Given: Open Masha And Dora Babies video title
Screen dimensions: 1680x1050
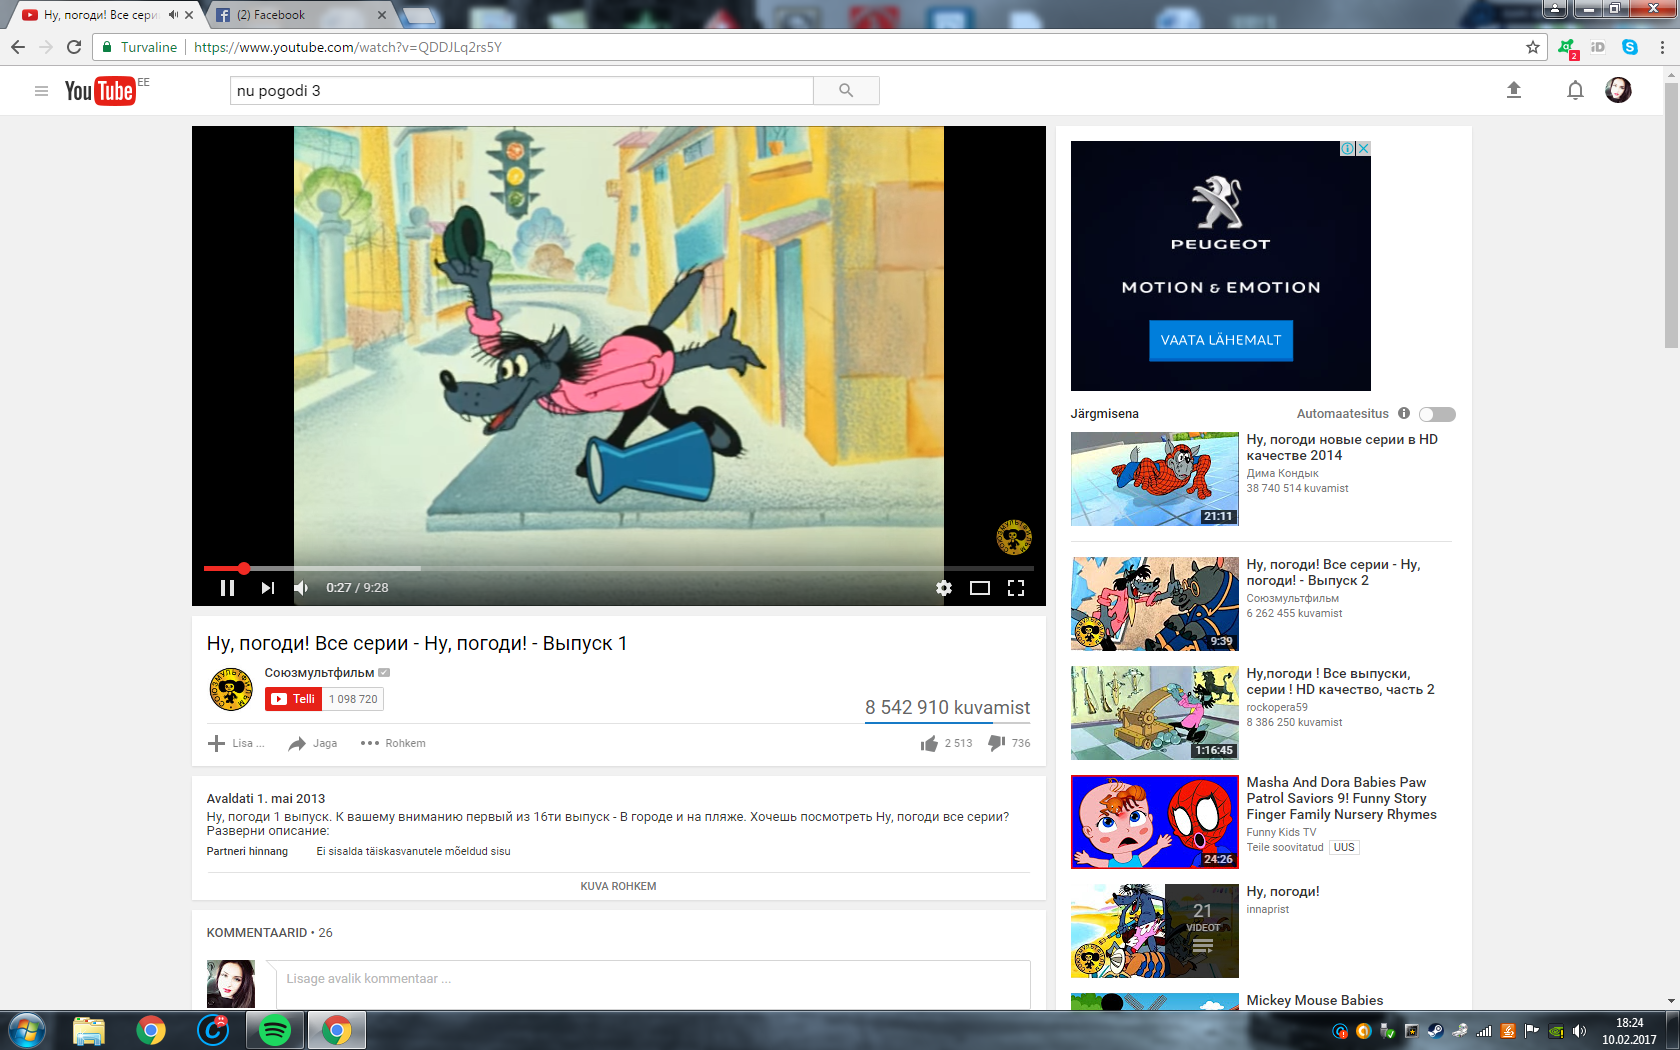Looking at the screenshot, I should click(1341, 798).
